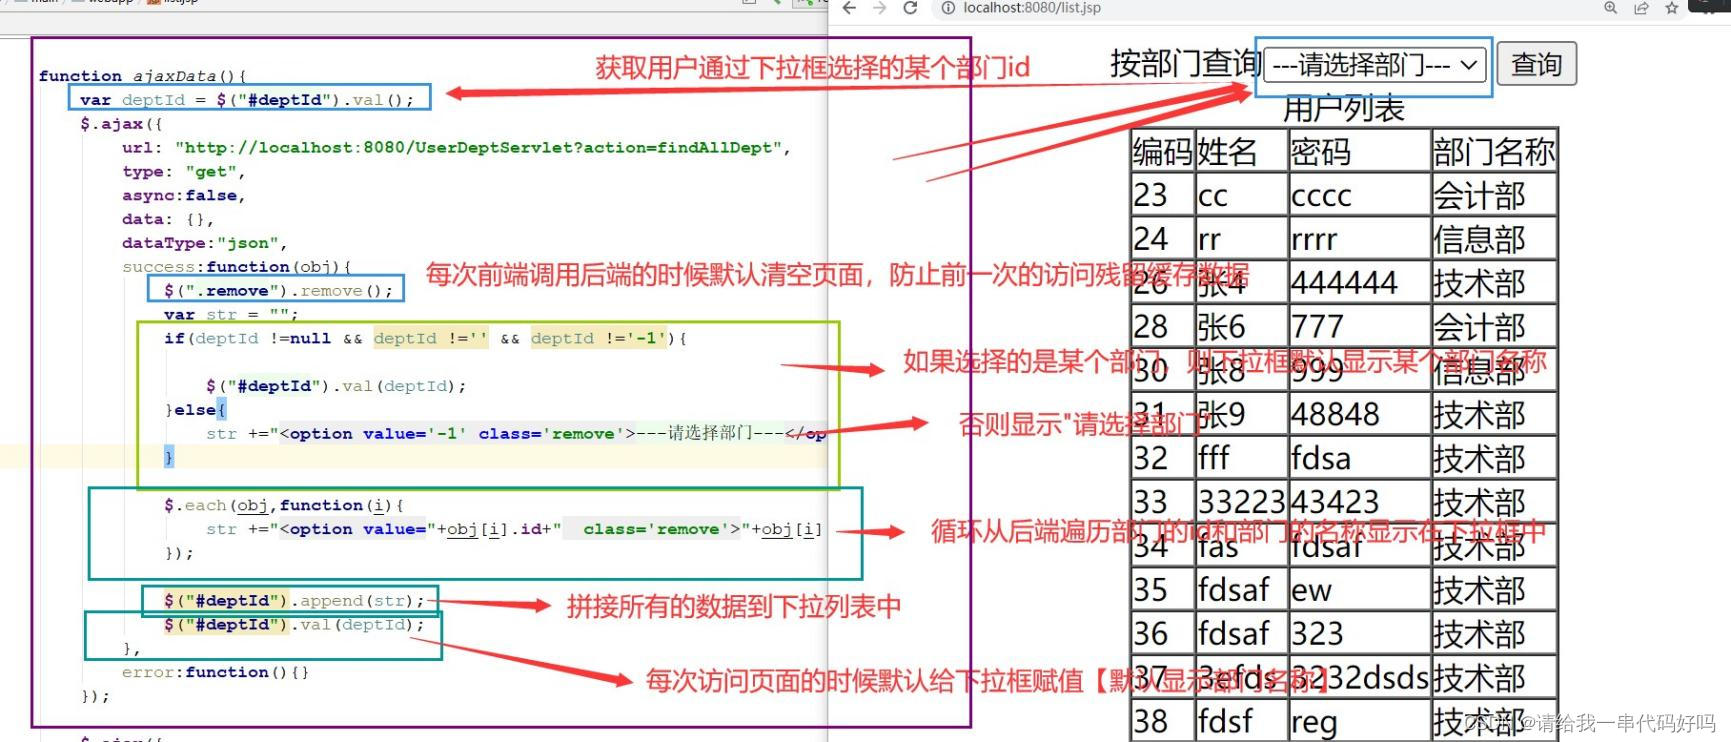
Task: Select id cell 35
Action: pos(1163,590)
